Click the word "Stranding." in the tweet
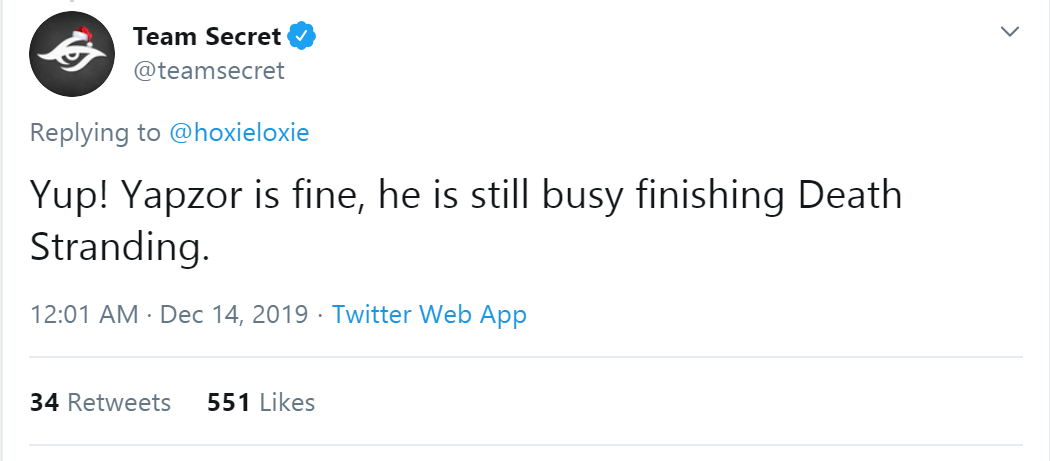The height and width of the screenshot is (461, 1050). [120, 248]
